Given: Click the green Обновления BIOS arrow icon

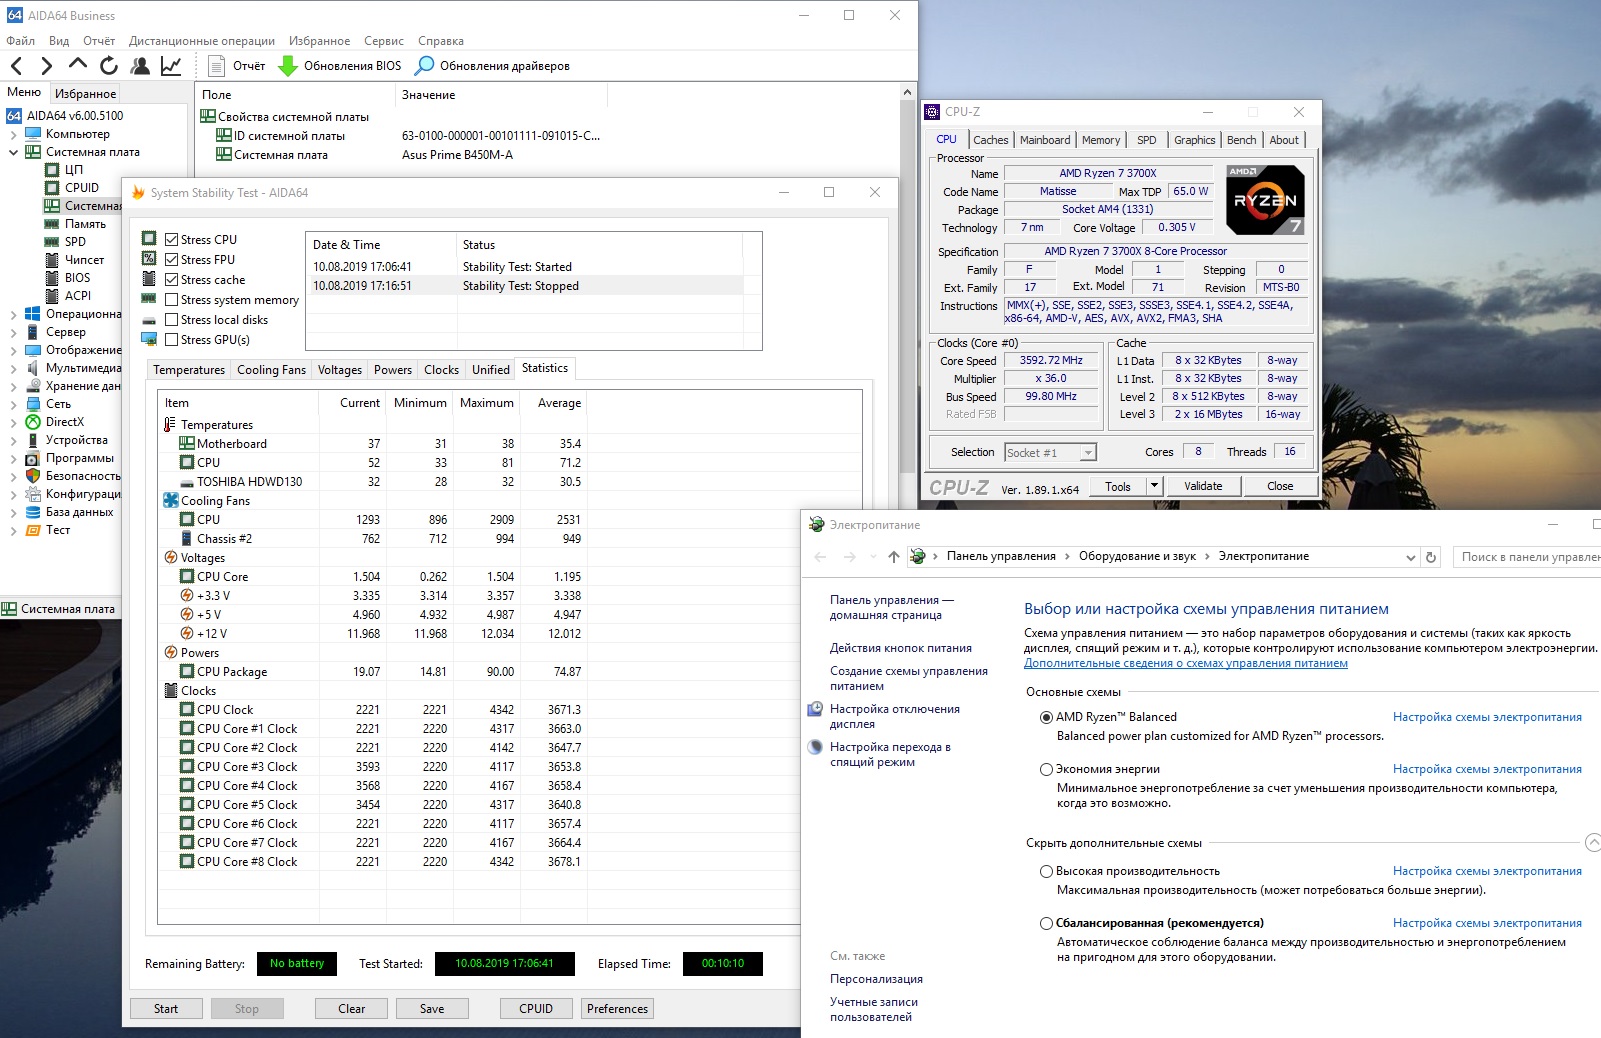Looking at the screenshot, I should click(x=288, y=66).
